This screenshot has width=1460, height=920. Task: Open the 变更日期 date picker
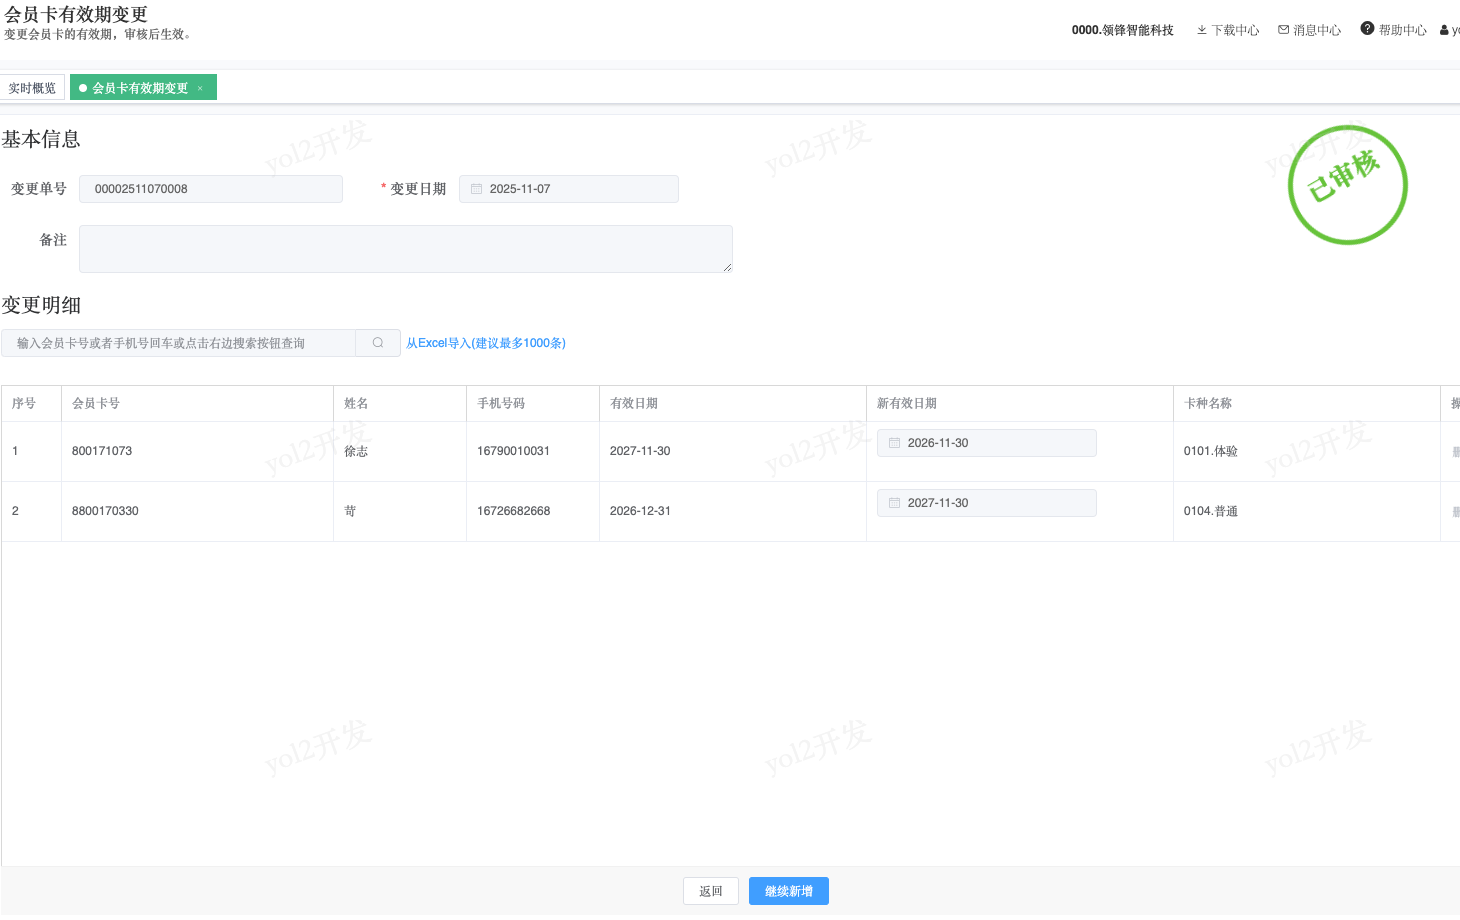tap(569, 189)
